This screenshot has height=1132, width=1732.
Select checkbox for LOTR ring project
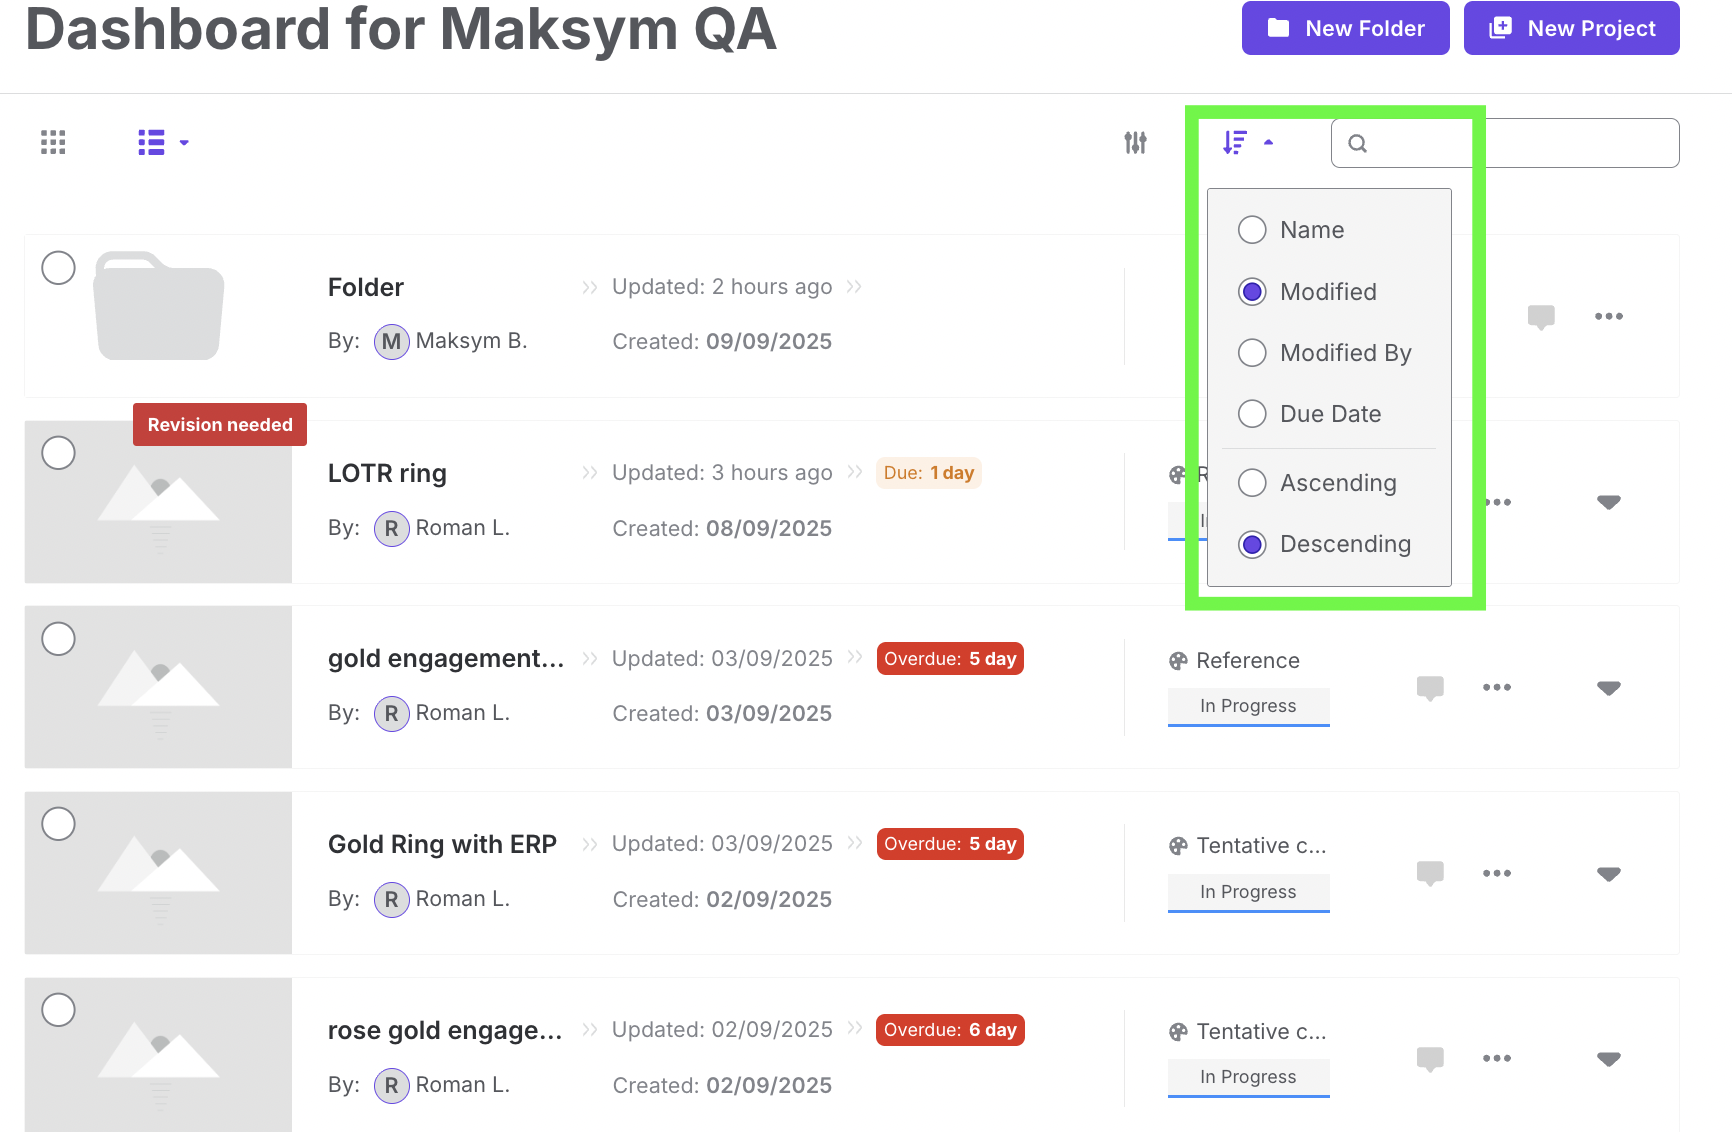coord(59,453)
